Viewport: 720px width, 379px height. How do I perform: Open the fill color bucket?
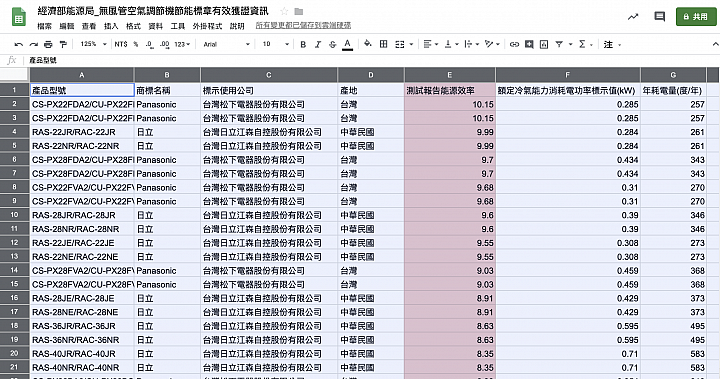point(368,44)
